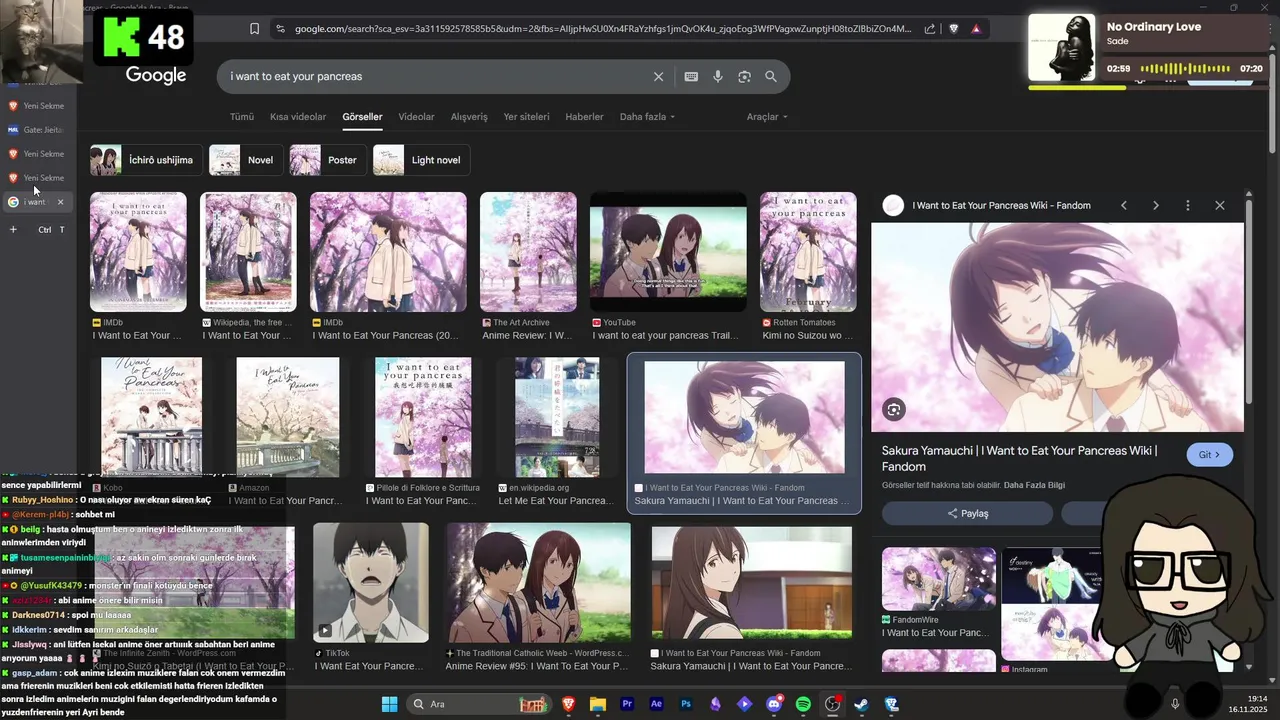Filter by the 'Novel' chip
The image size is (1280, 720).
(x=245, y=160)
